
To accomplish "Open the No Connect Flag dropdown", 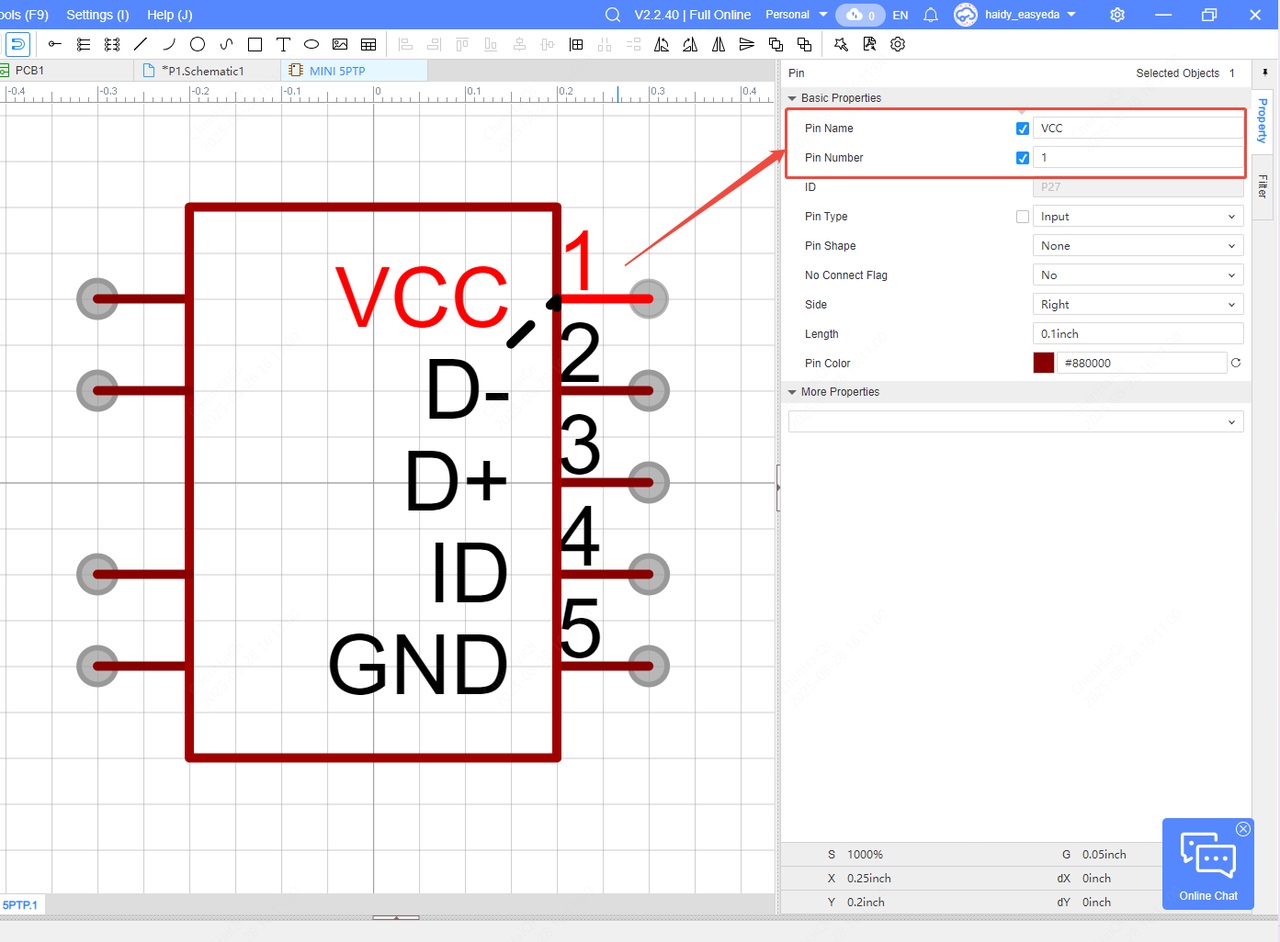I will [1137, 275].
